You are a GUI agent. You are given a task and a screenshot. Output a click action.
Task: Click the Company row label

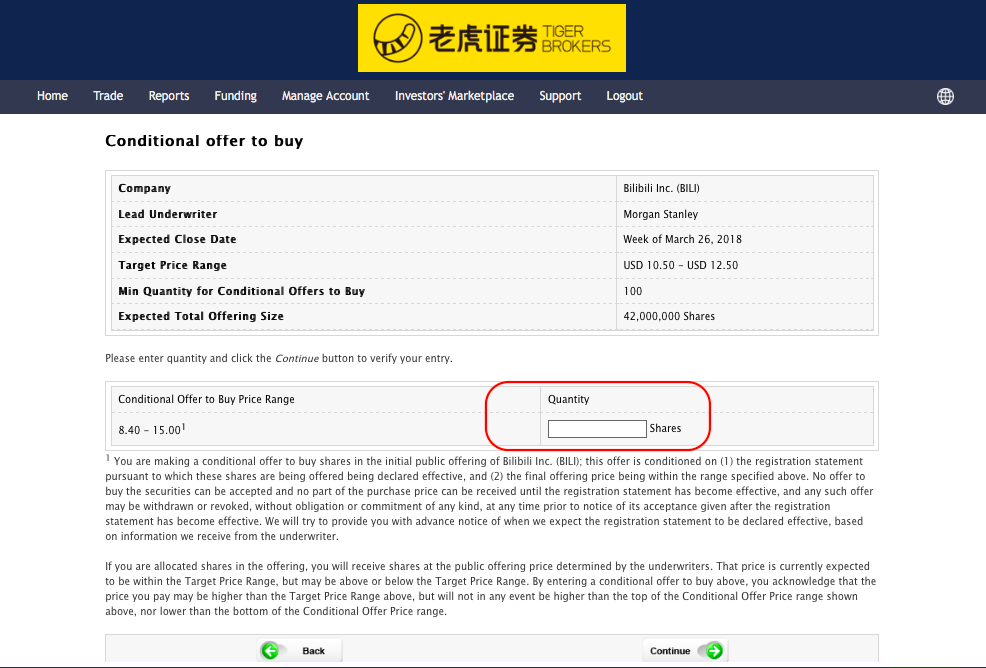(x=144, y=188)
